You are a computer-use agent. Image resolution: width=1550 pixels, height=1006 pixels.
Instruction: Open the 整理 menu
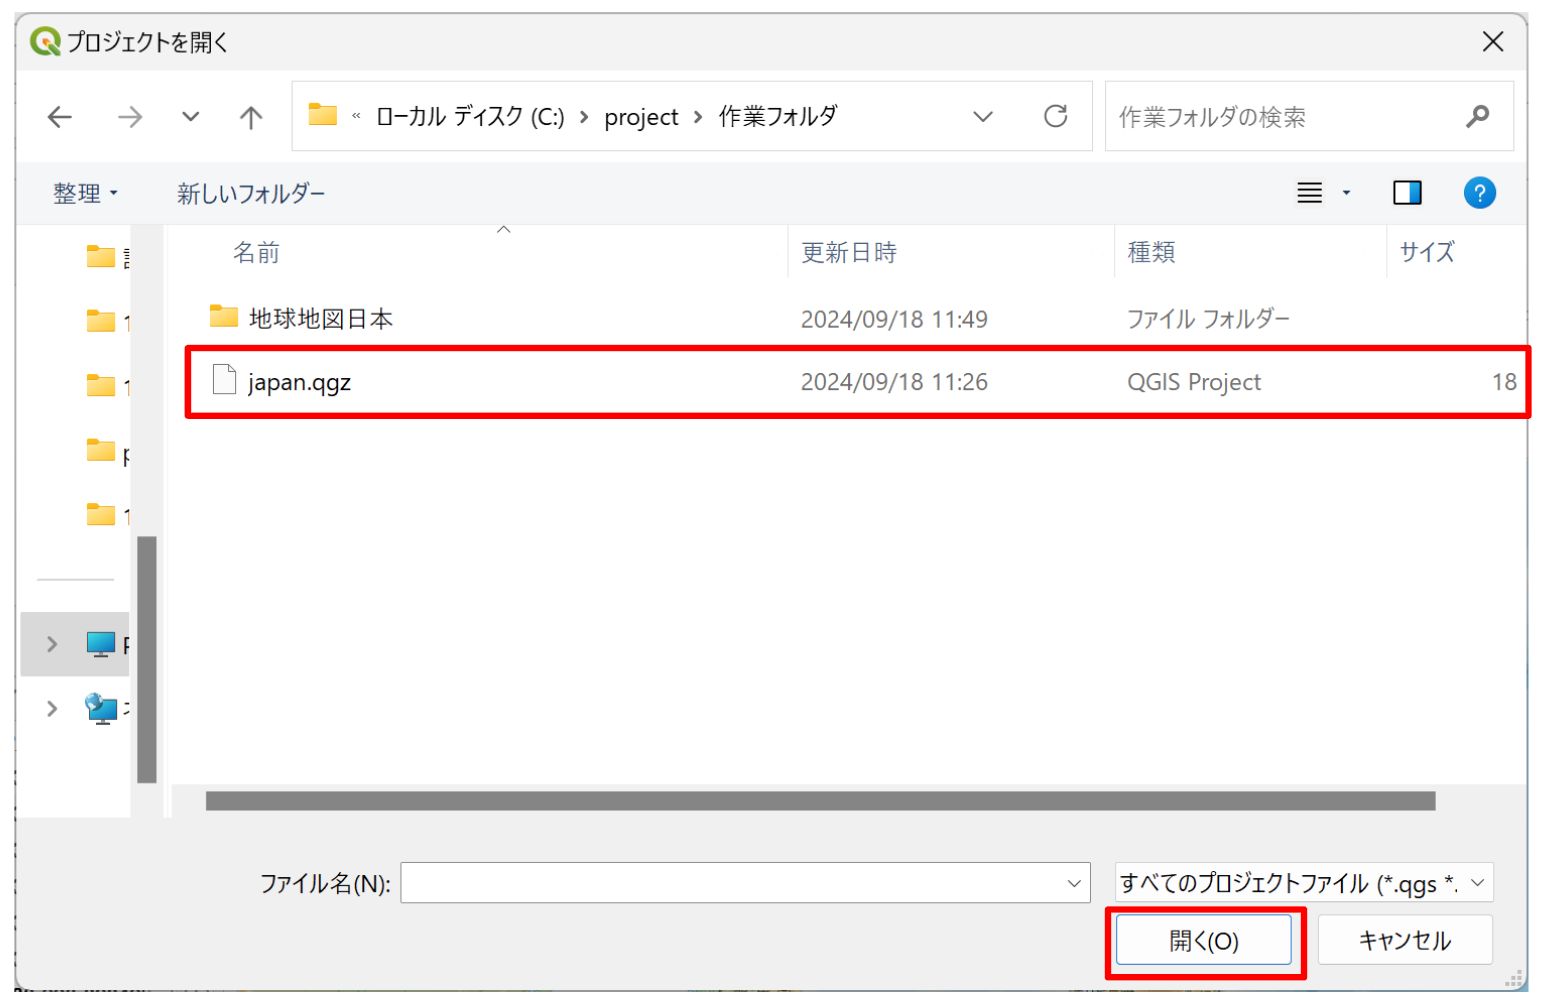tap(85, 193)
